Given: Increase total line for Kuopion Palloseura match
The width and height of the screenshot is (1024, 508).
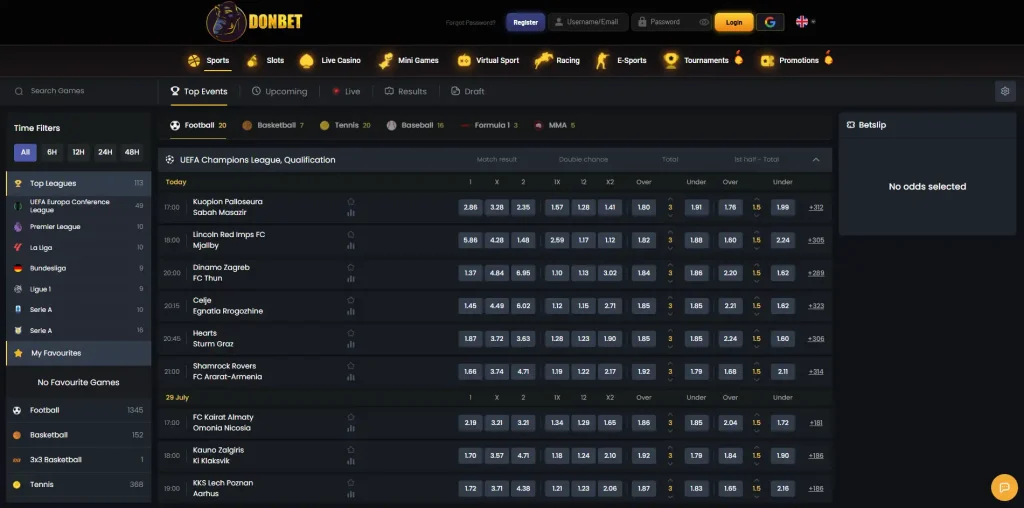Looking at the screenshot, I should point(670,199).
